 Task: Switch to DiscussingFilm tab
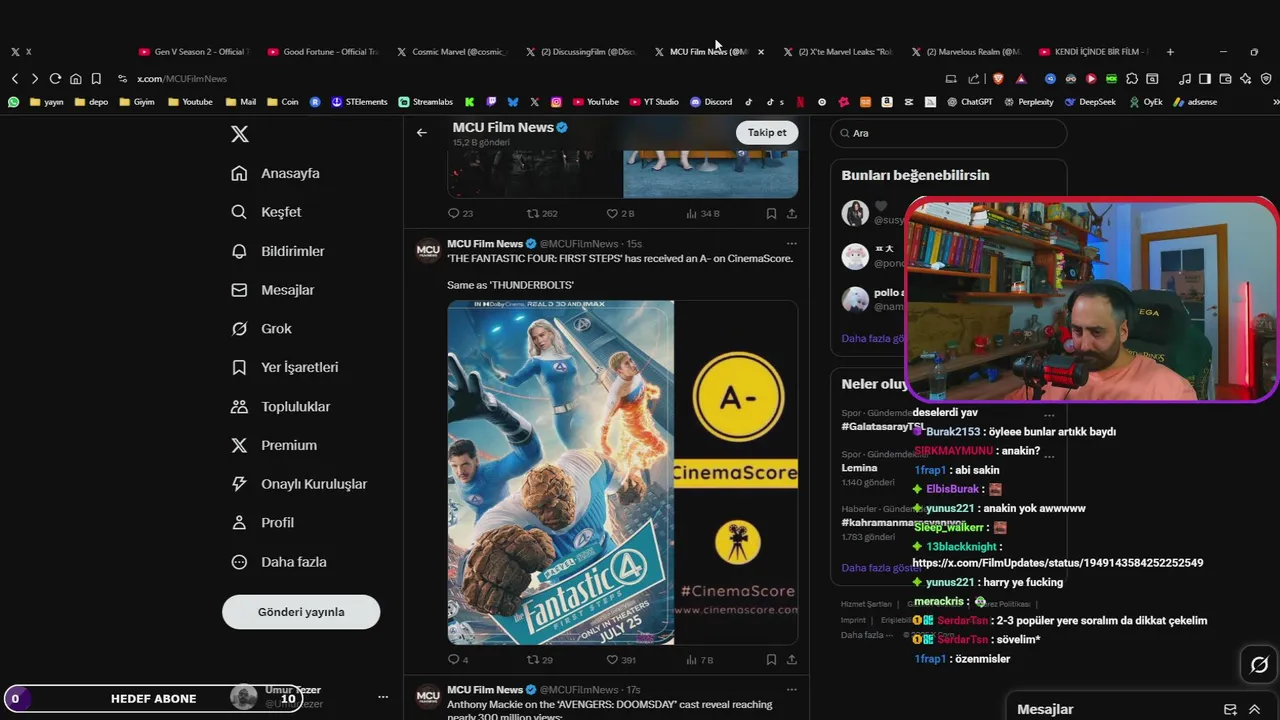579,52
